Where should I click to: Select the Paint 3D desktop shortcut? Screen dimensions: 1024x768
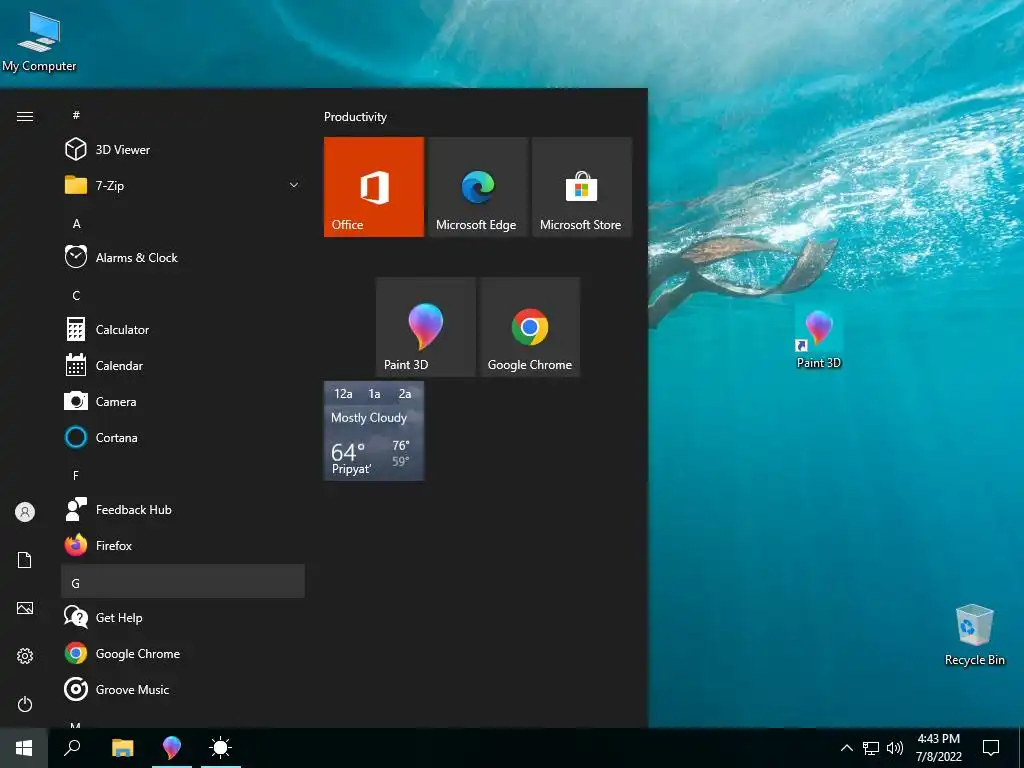tap(818, 338)
